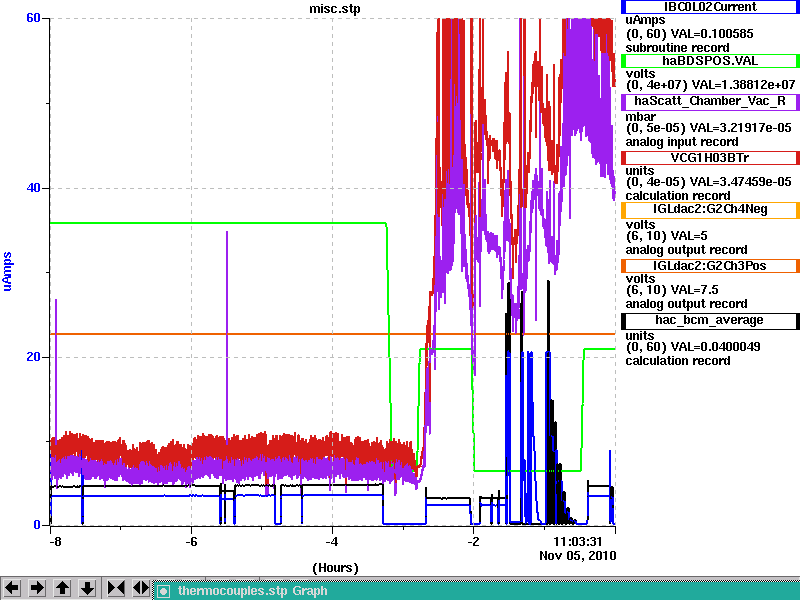The width and height of the screenshot is (800, 600).
Task: Click the date Nov 05, 2010
Action: point(578,556)
